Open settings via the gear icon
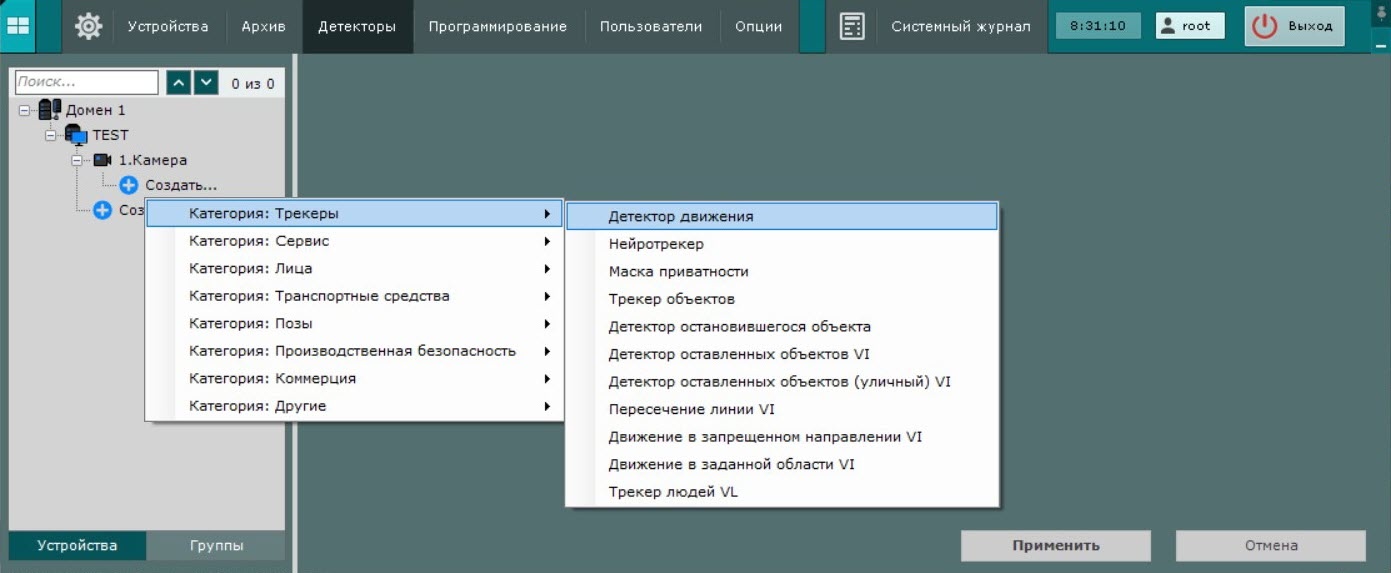The image size is (1391, 573). tap(88, 26)
